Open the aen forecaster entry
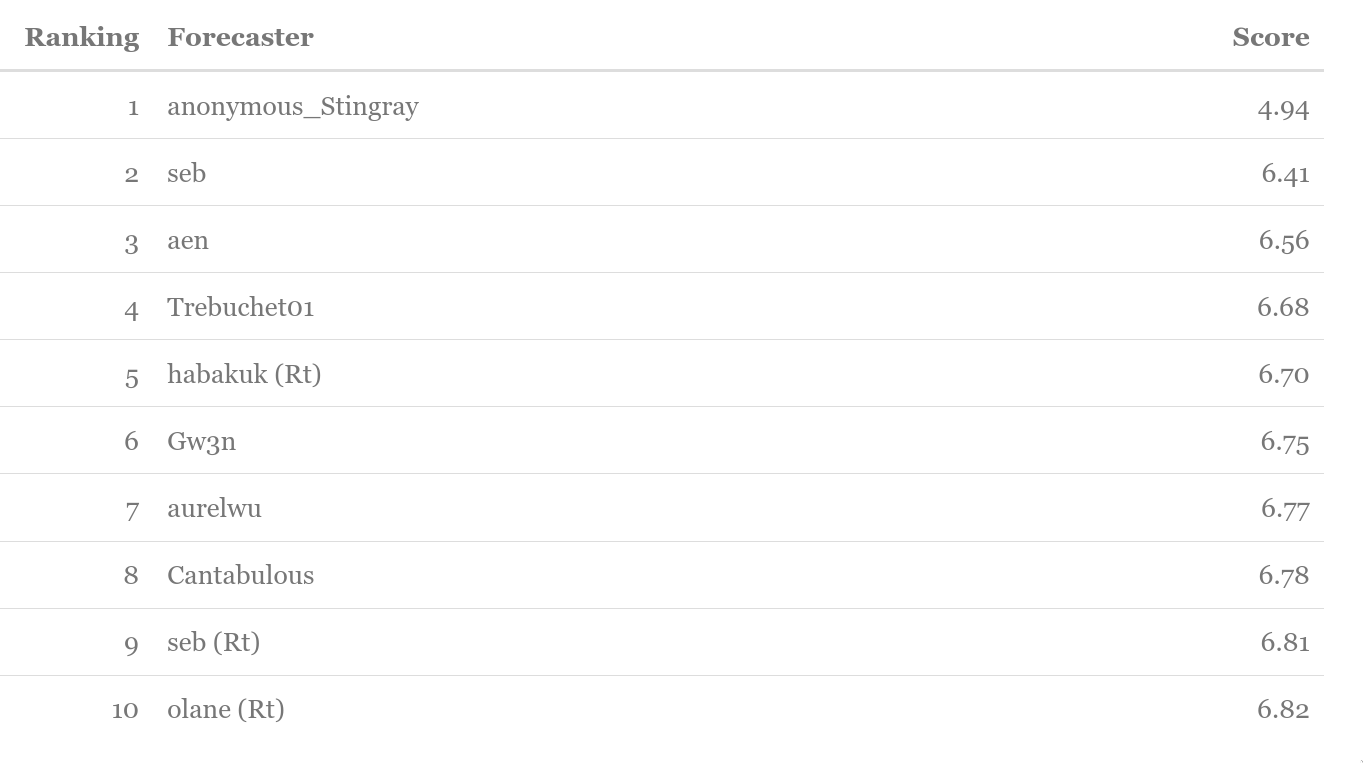Viewport: 1363px width, 763px height. [x=188, y=240]
